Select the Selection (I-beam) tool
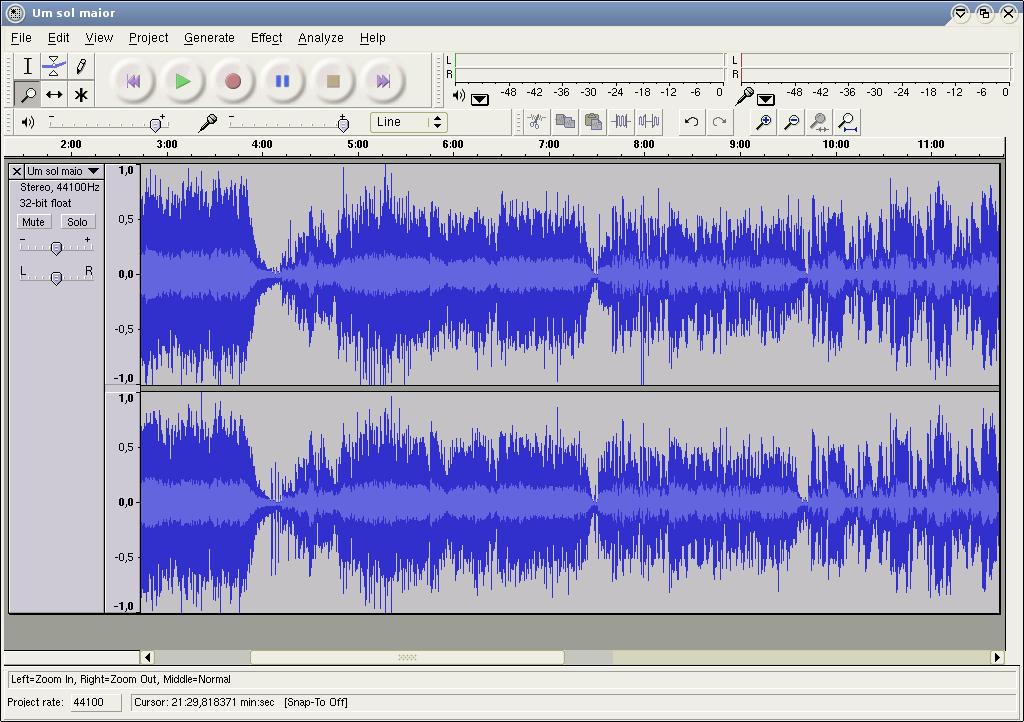Viewport: 1024px width, 722px height. [27, 66]
